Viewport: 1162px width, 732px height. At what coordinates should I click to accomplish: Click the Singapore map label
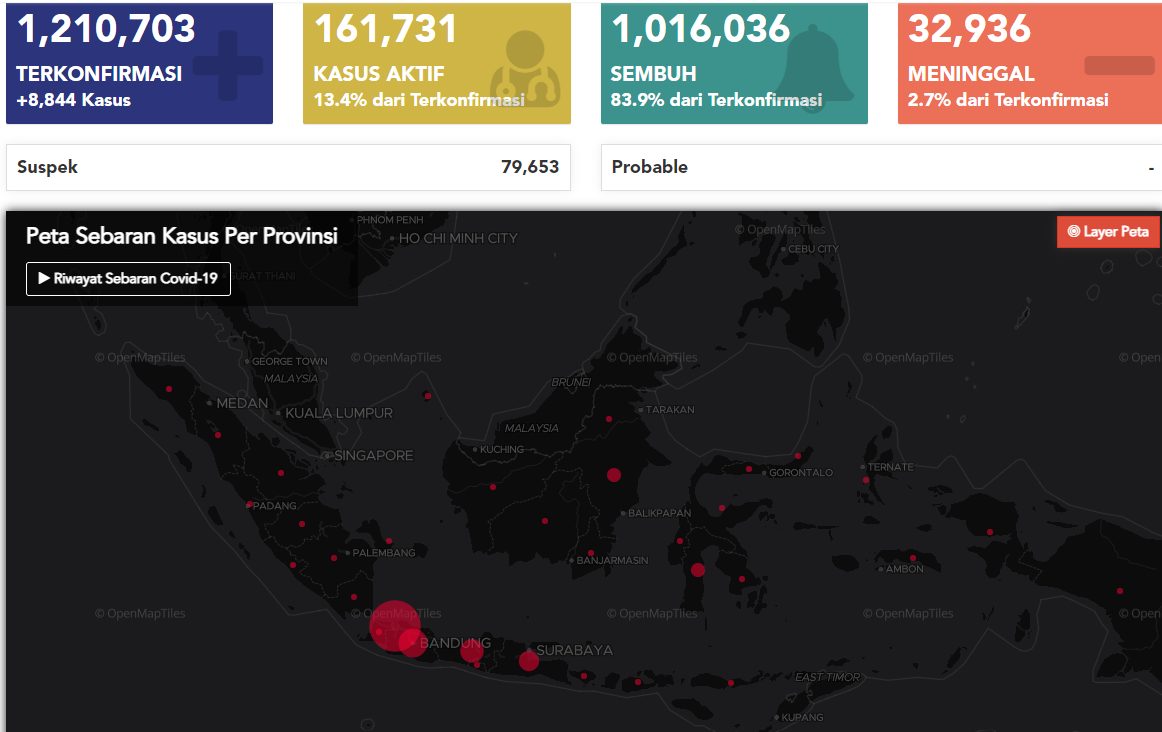[x=374, y=456]
